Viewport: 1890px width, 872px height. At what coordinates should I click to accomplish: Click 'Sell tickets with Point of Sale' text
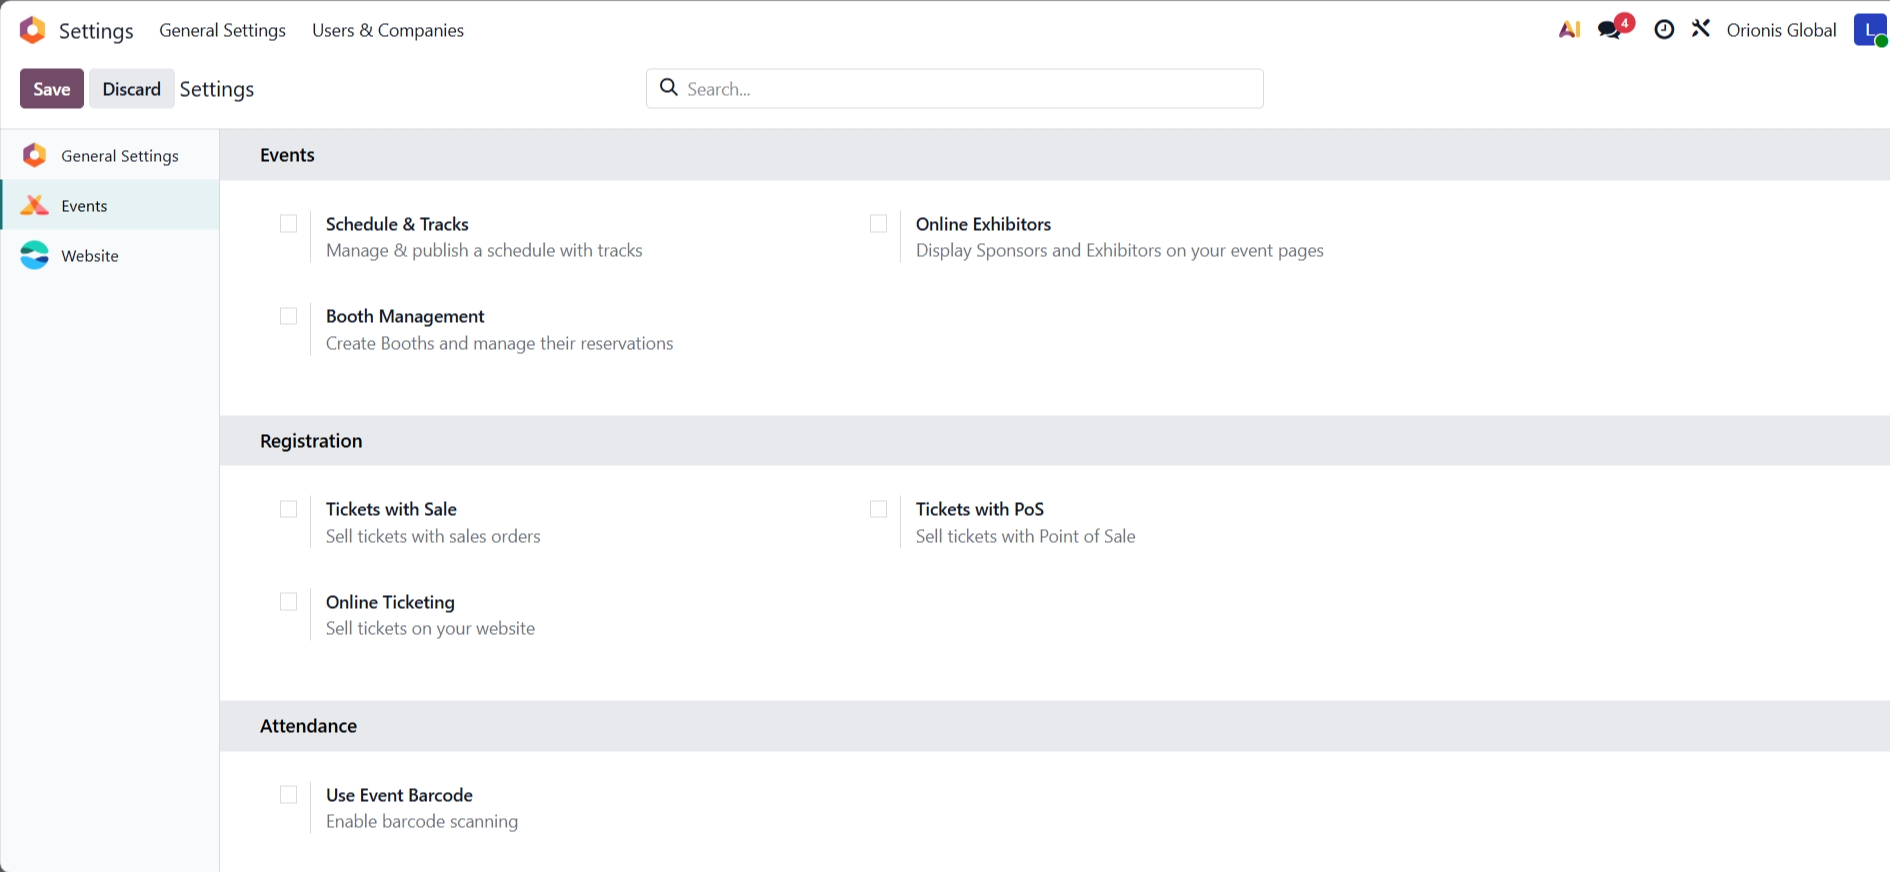1025,536
